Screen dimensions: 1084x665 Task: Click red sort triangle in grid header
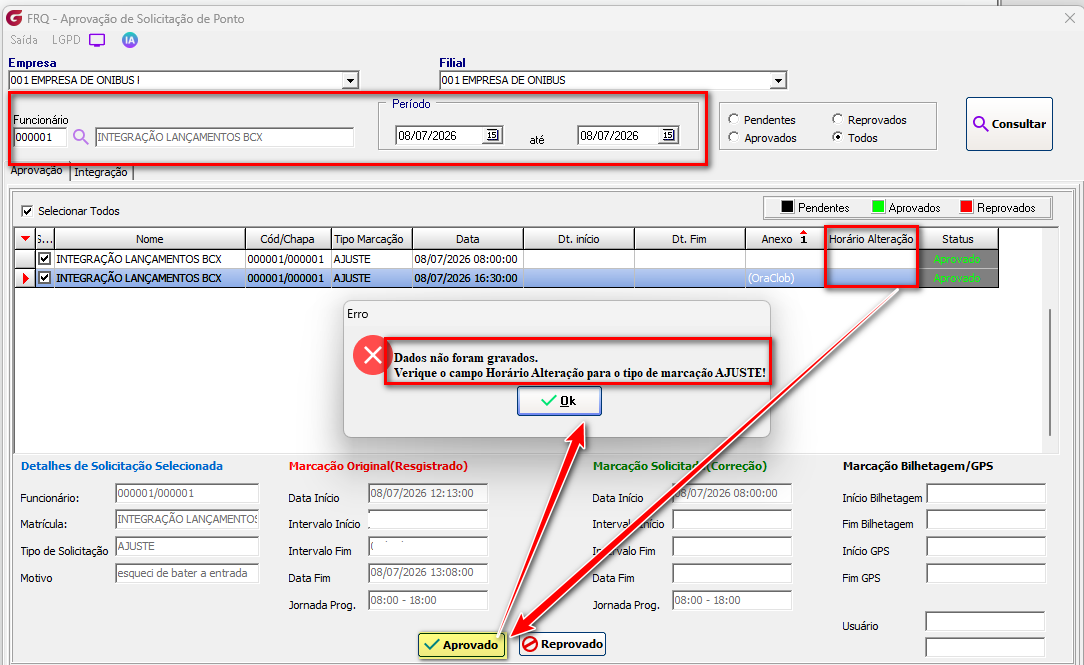click(26, 238)
